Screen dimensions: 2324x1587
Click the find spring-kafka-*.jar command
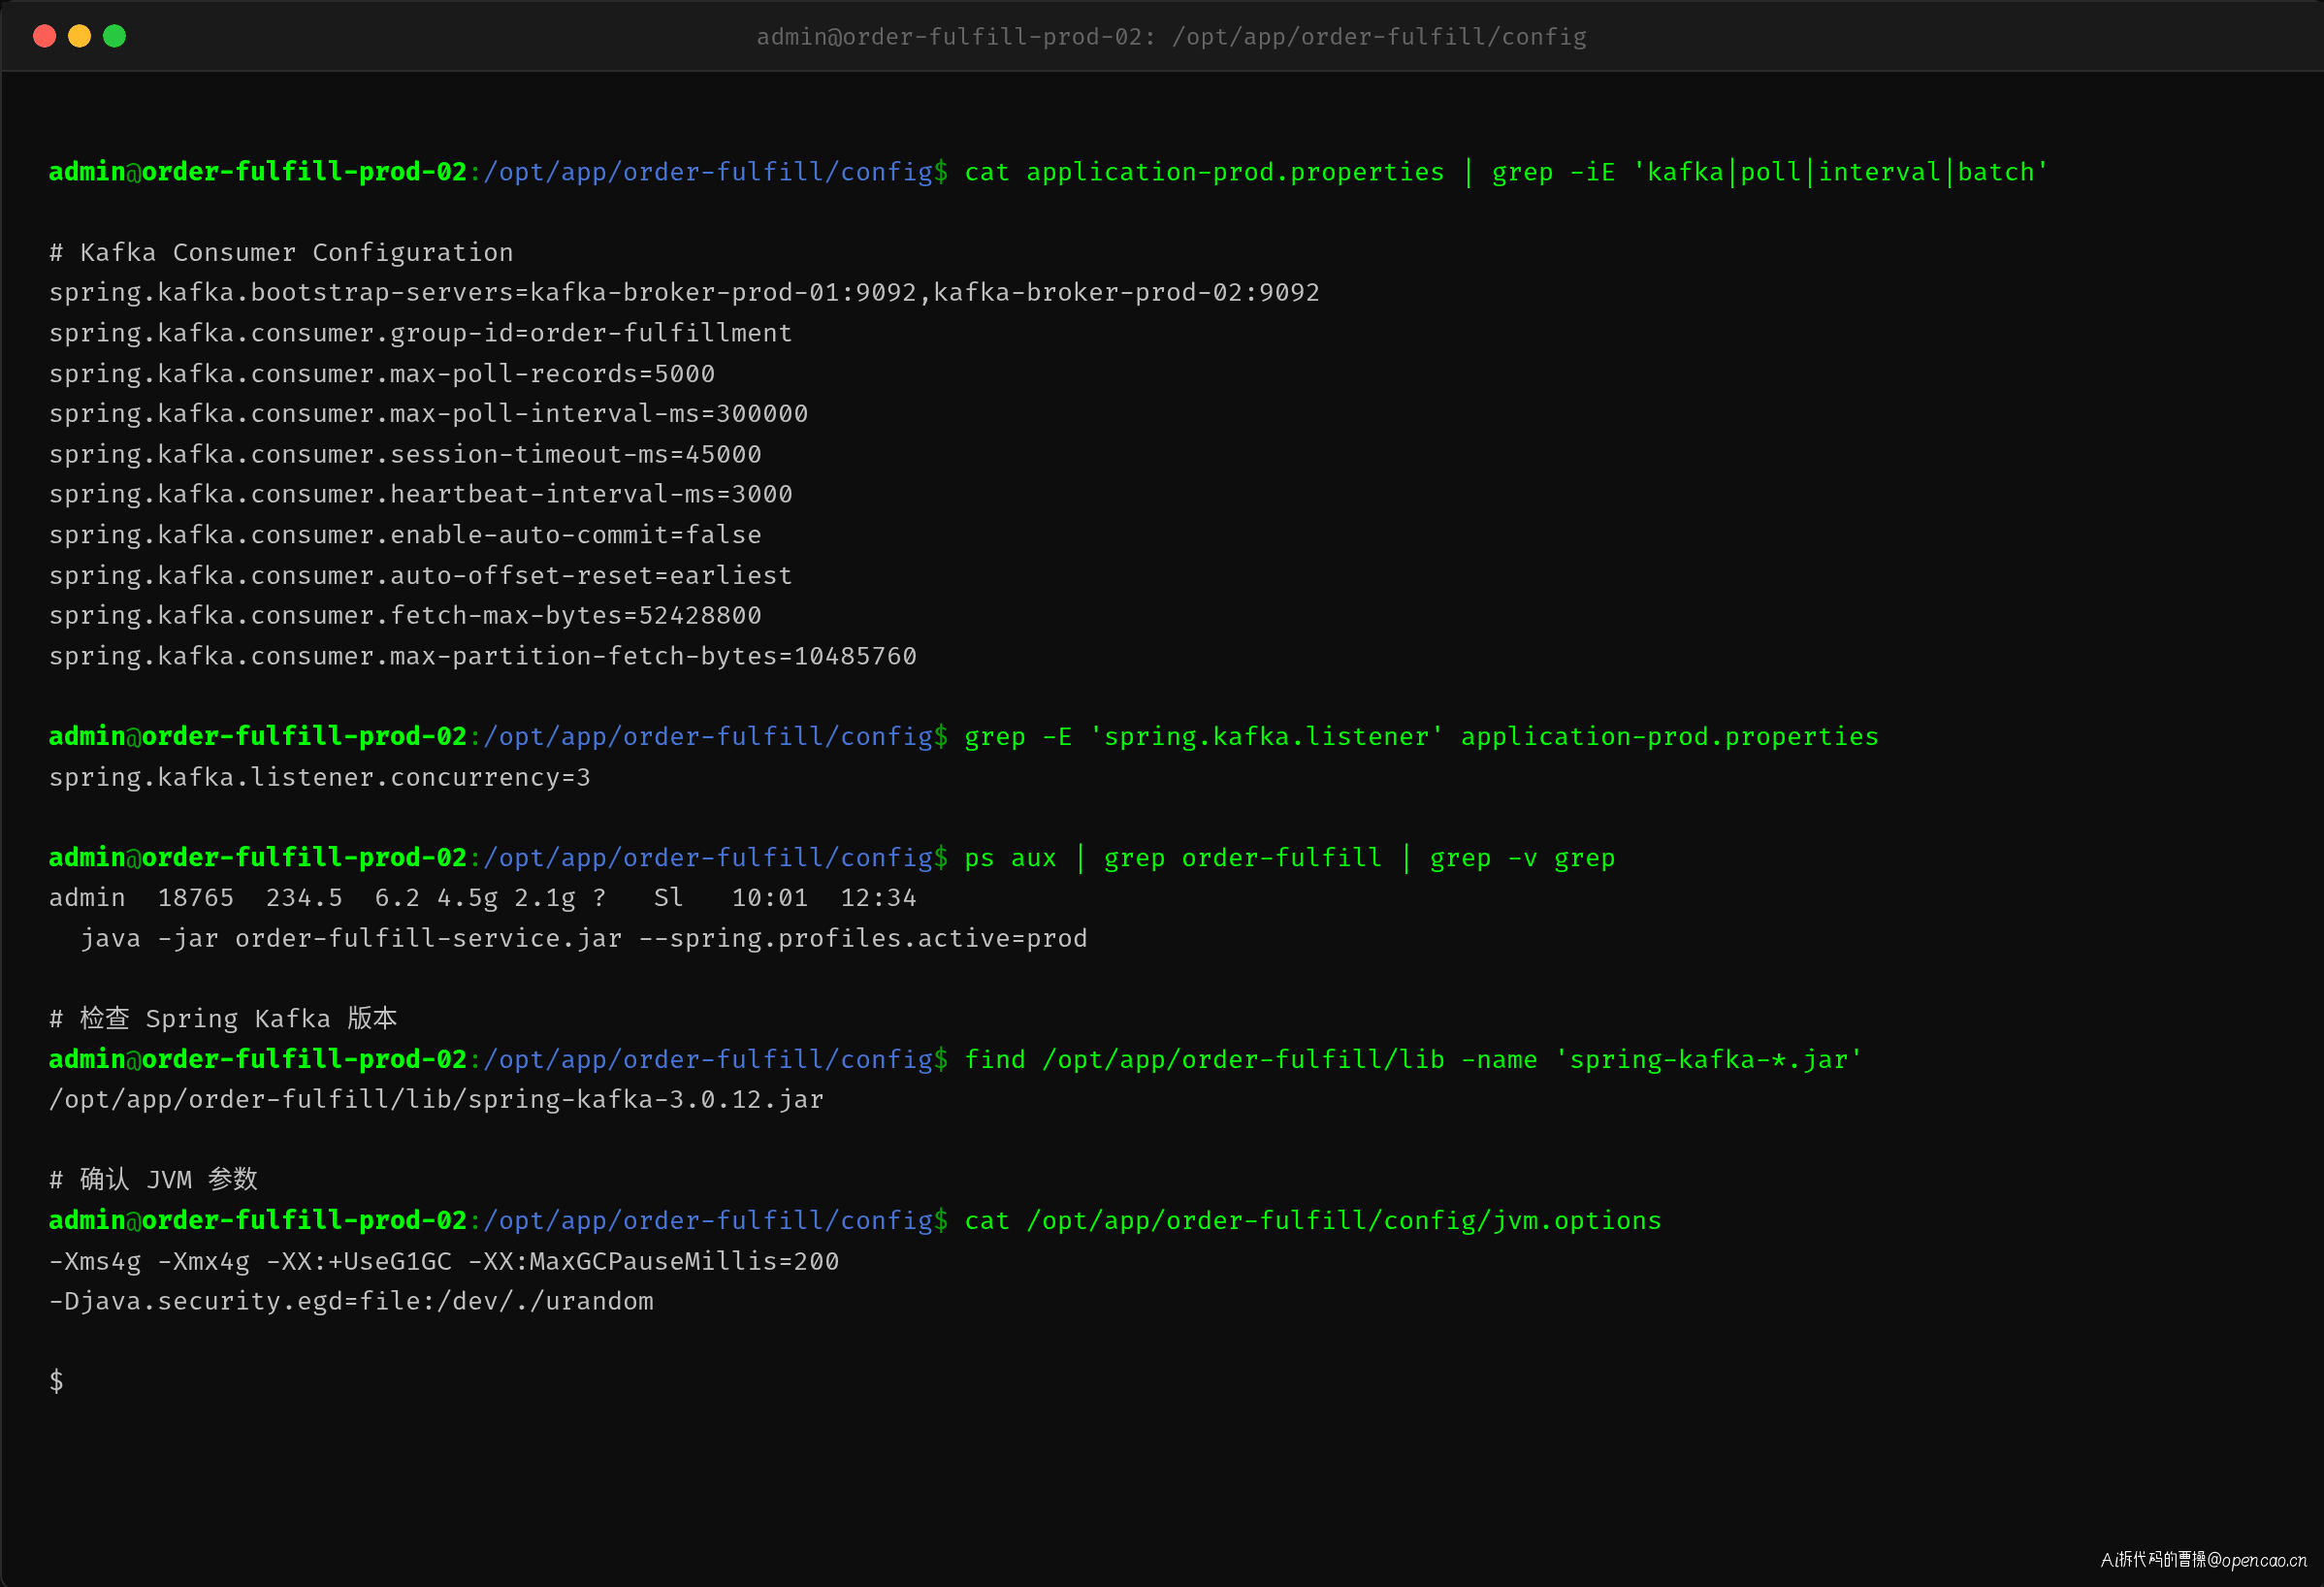(1413, 1059)
